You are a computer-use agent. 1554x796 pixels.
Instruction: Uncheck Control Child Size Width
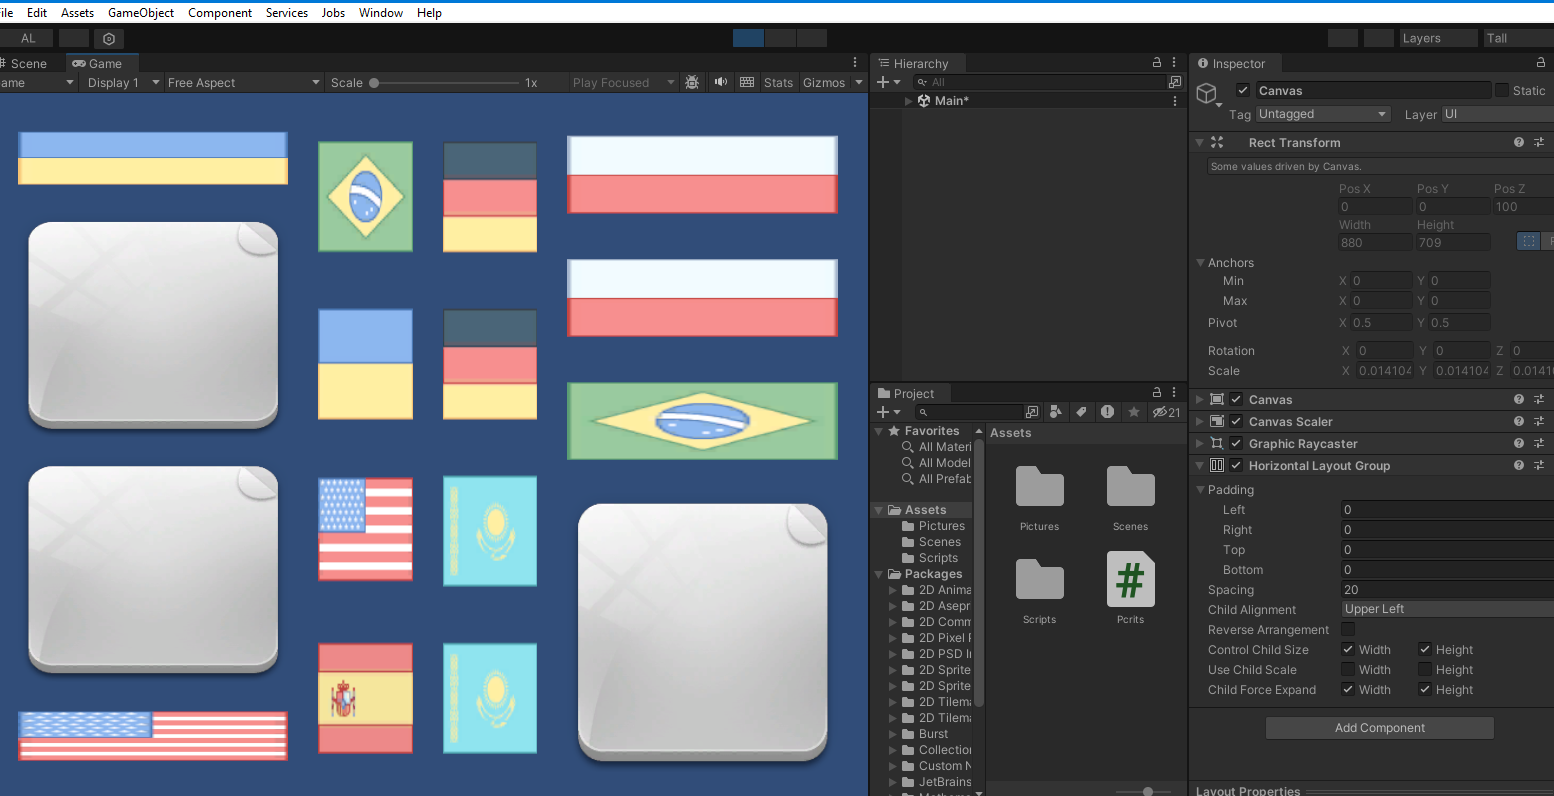(x=1348, y=649)
